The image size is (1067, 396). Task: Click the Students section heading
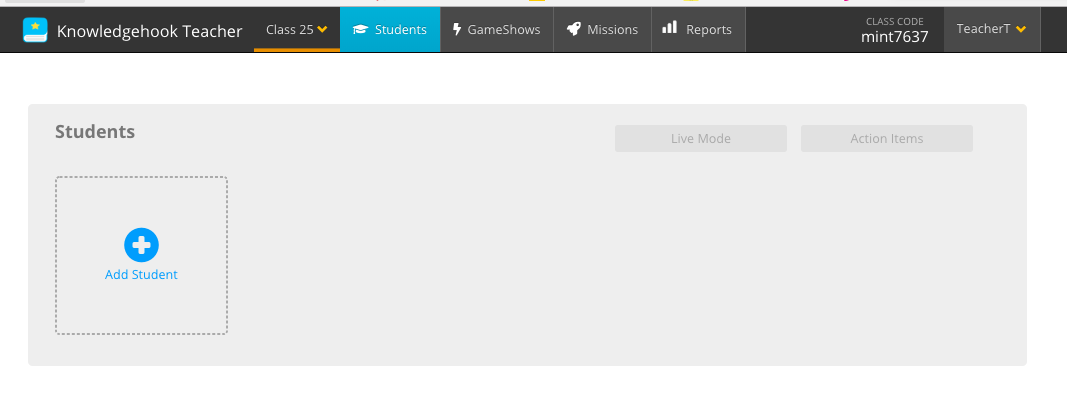(95, 131)
